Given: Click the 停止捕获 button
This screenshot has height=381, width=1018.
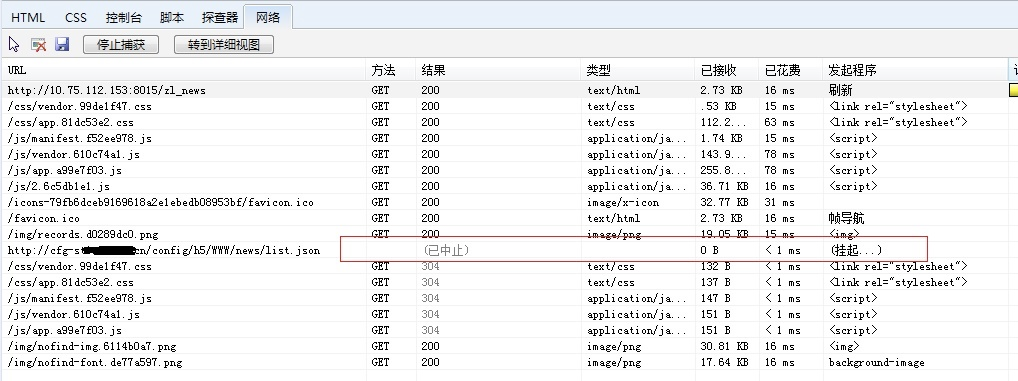Looking at the screenshot, I should point(121,44).
